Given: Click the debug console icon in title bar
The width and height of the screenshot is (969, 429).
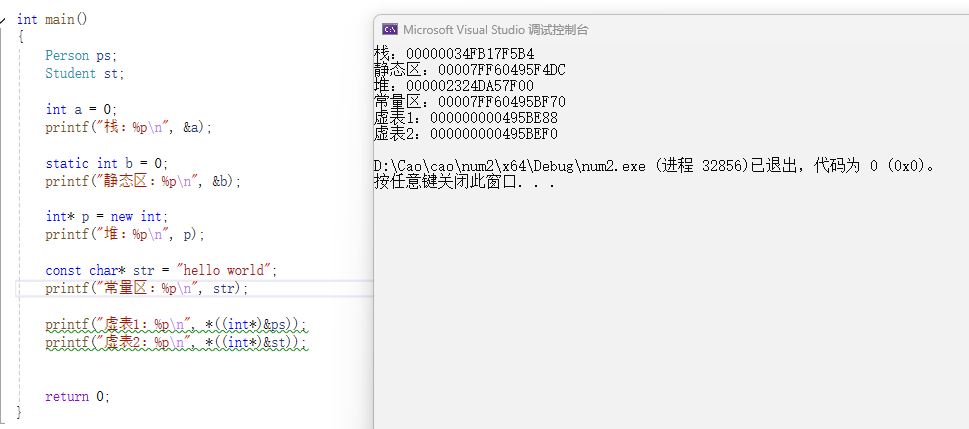Looking at the screenshot, I should 389,29.
